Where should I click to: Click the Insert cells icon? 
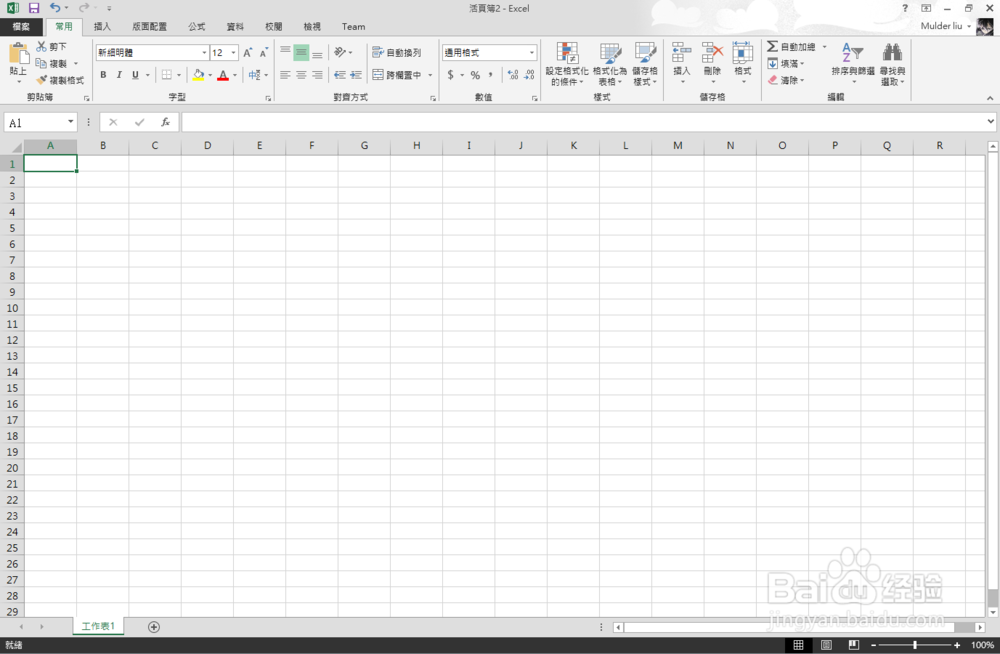[x=682, y=52]
